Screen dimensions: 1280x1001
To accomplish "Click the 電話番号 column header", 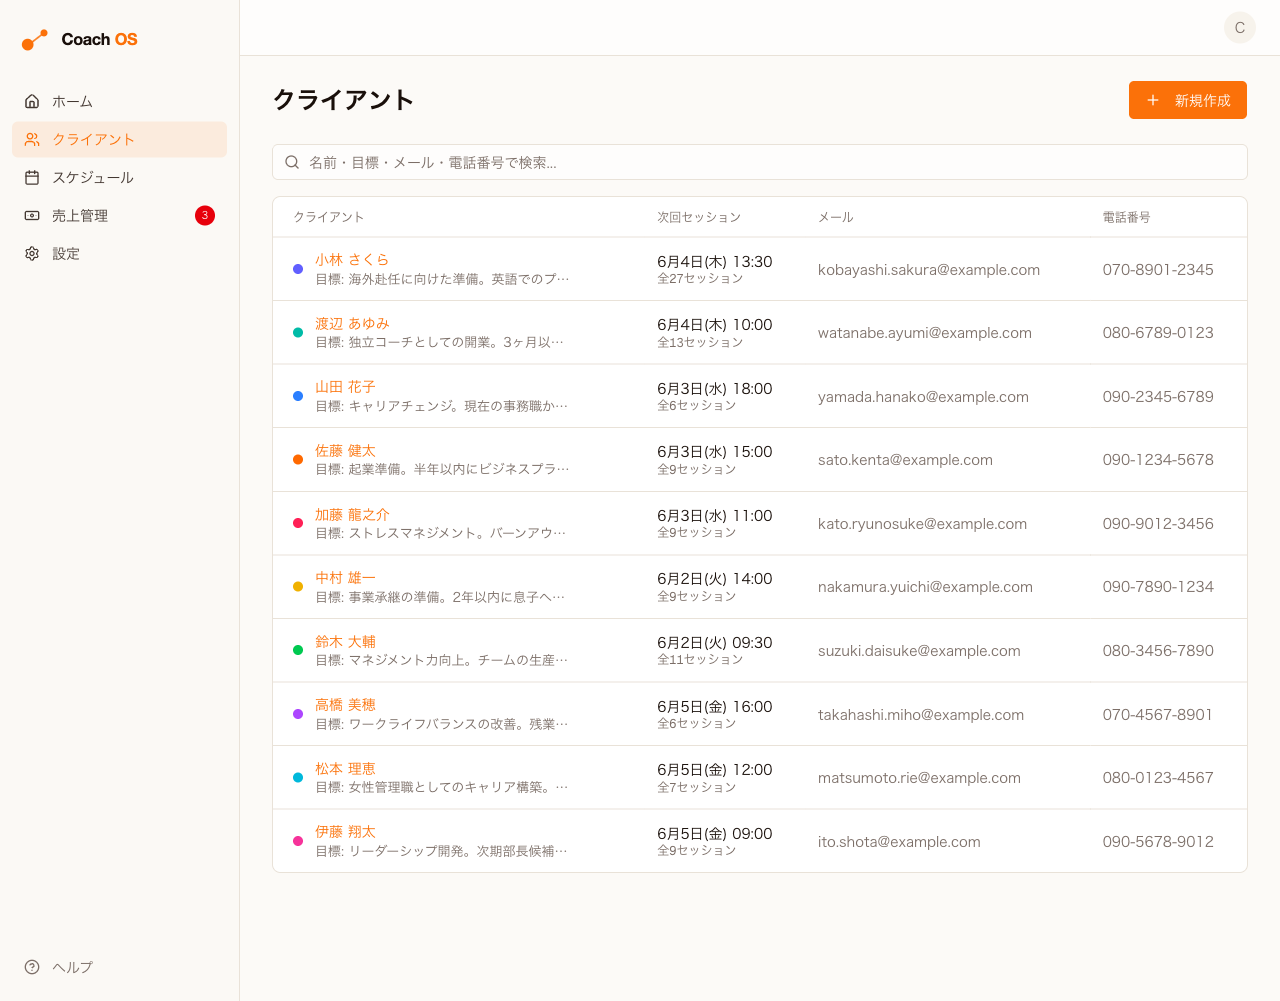I will 1126,217.
